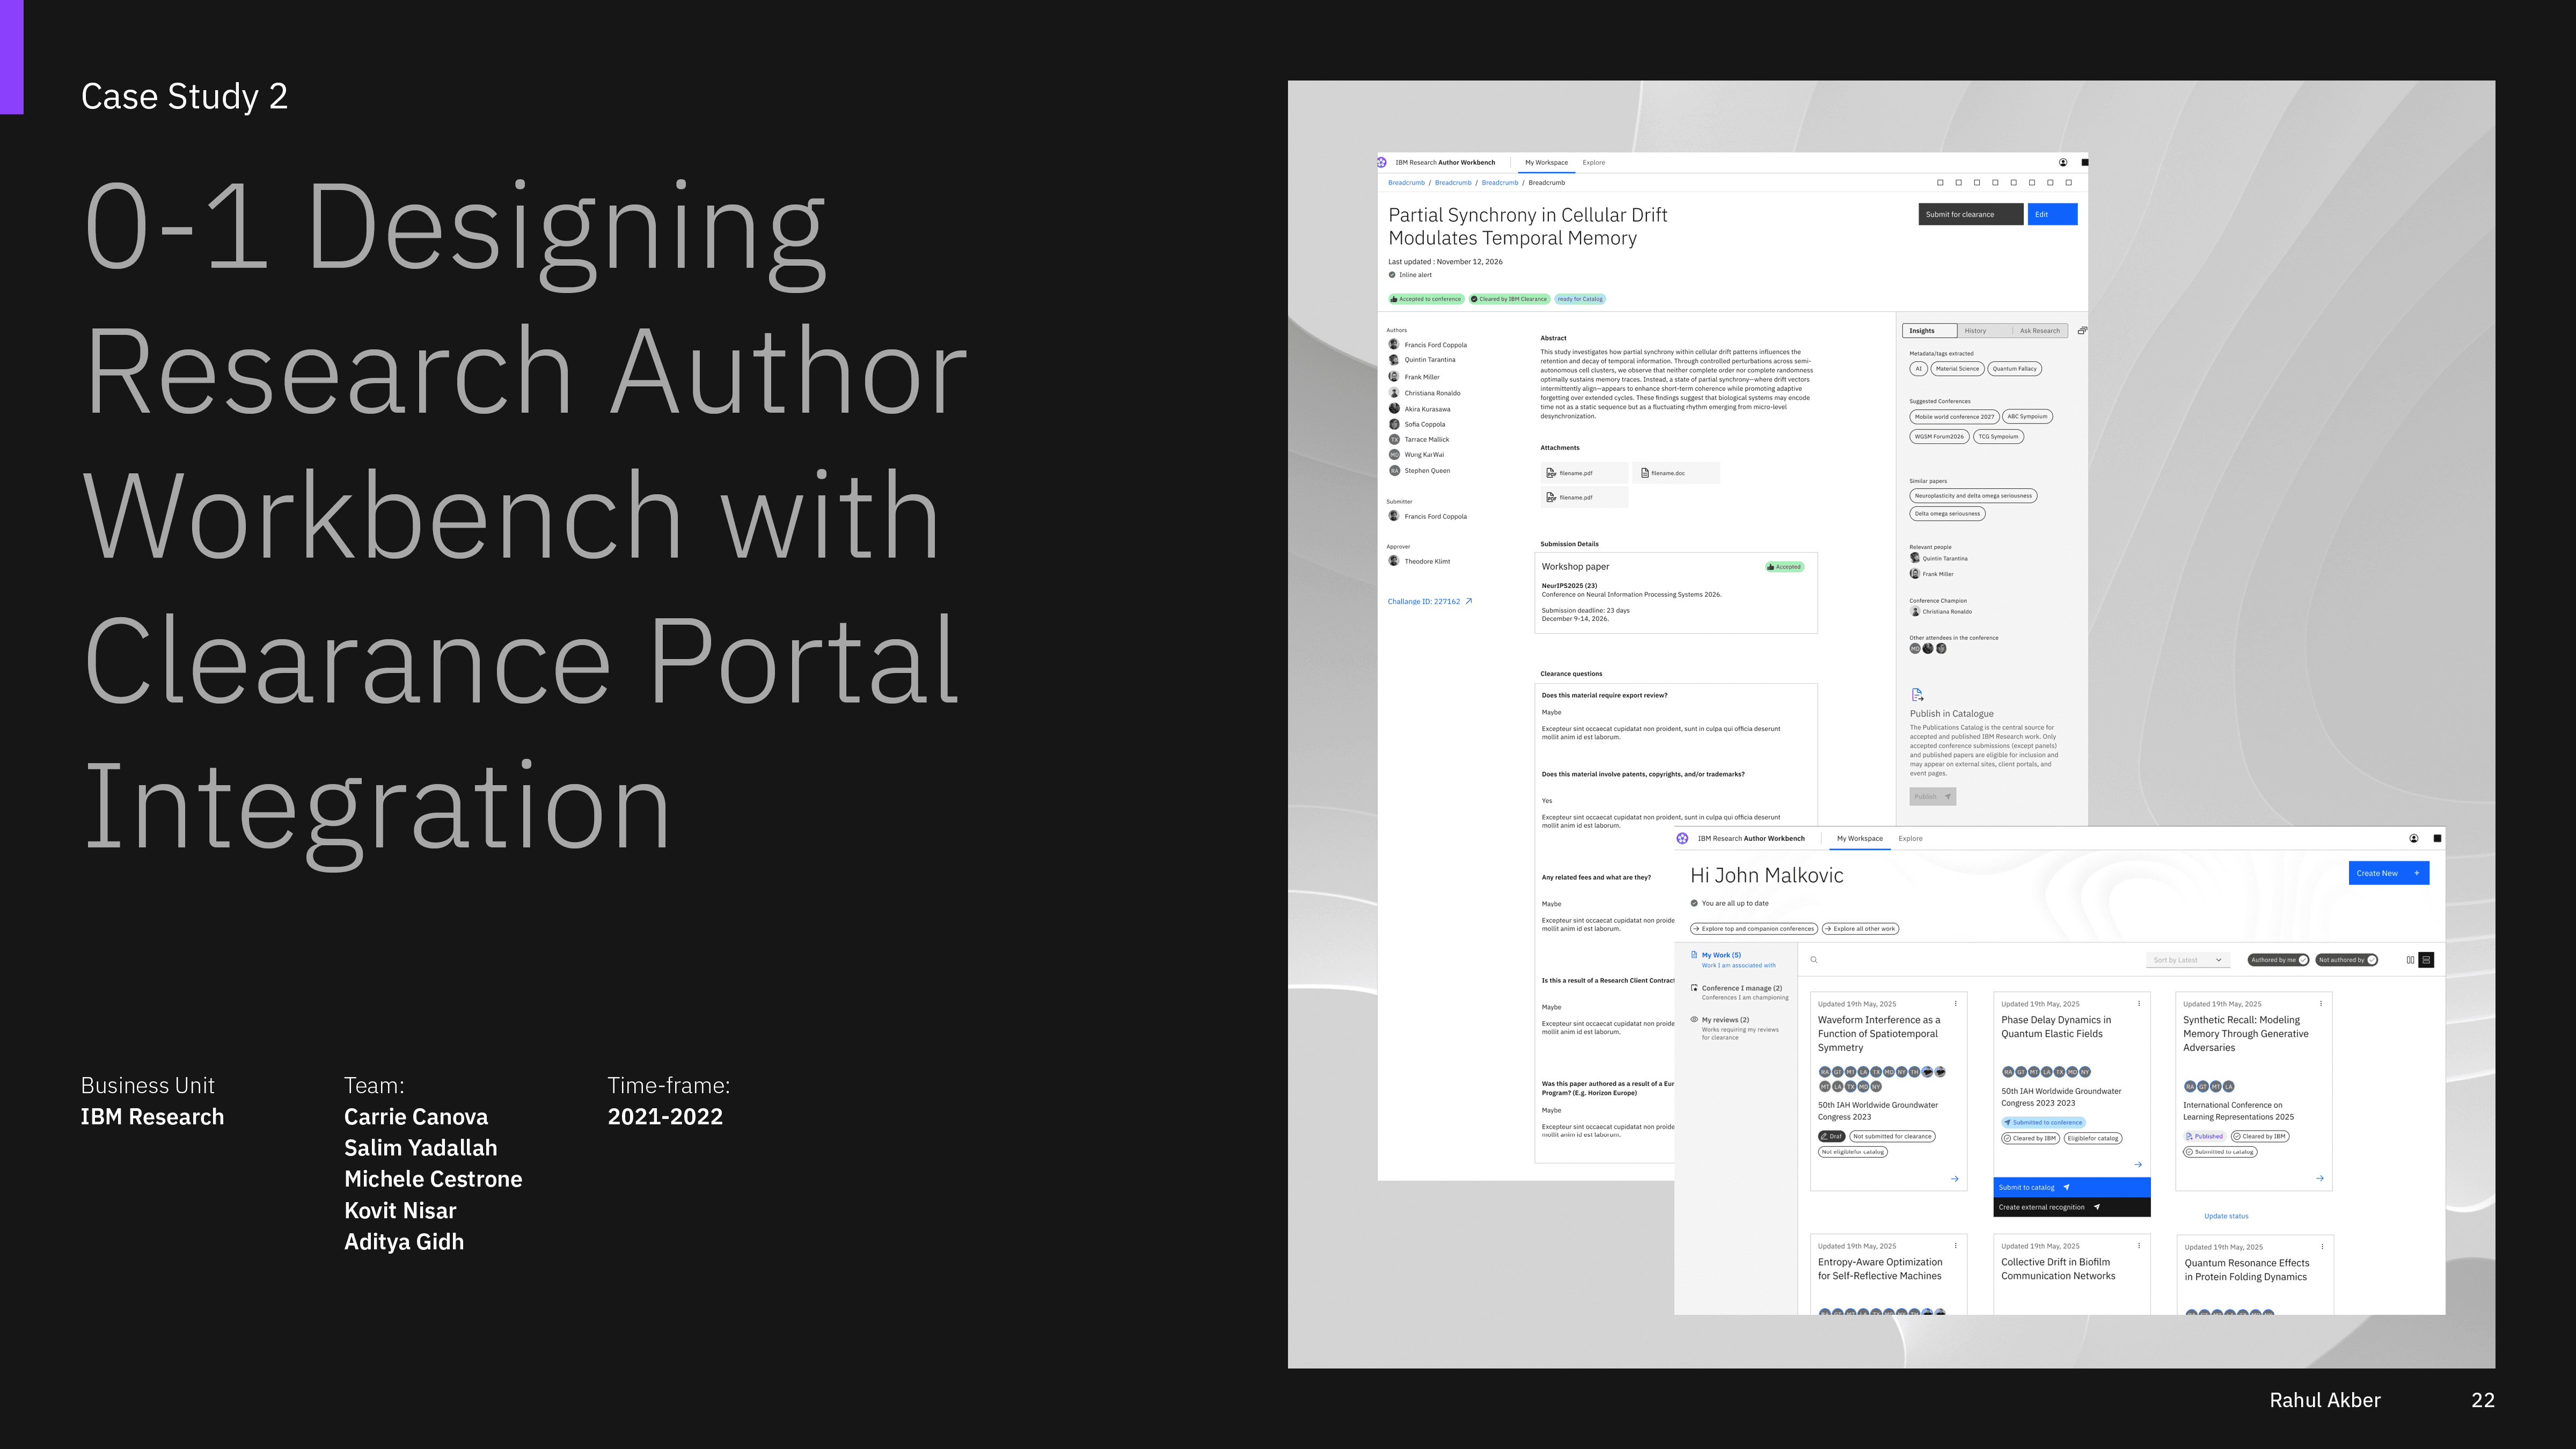Select Conference I manage in sidebar
The height and width of the screenshot is (1449, 2576).
[1741, 988]
